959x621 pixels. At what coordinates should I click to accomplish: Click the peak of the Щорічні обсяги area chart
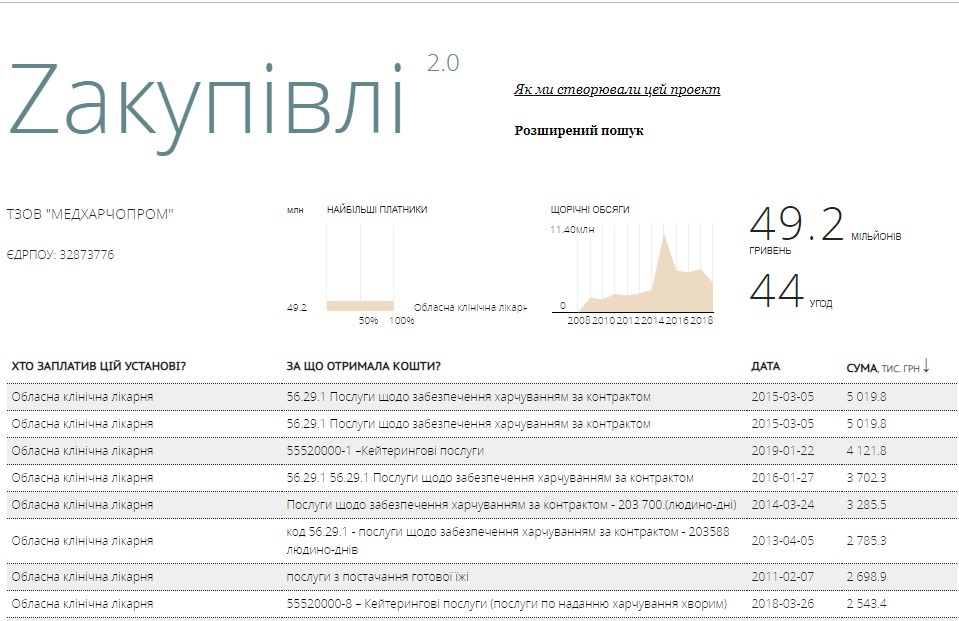[661, 240]
